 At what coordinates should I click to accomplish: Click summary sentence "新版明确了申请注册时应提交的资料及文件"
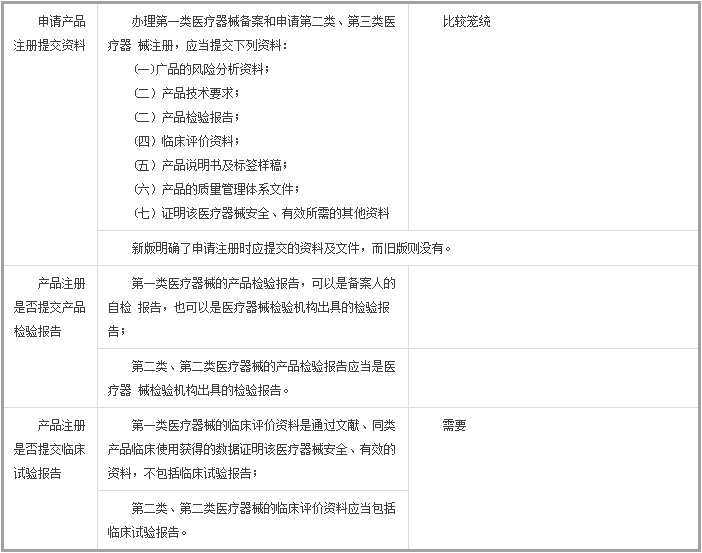tap(292, 248)
